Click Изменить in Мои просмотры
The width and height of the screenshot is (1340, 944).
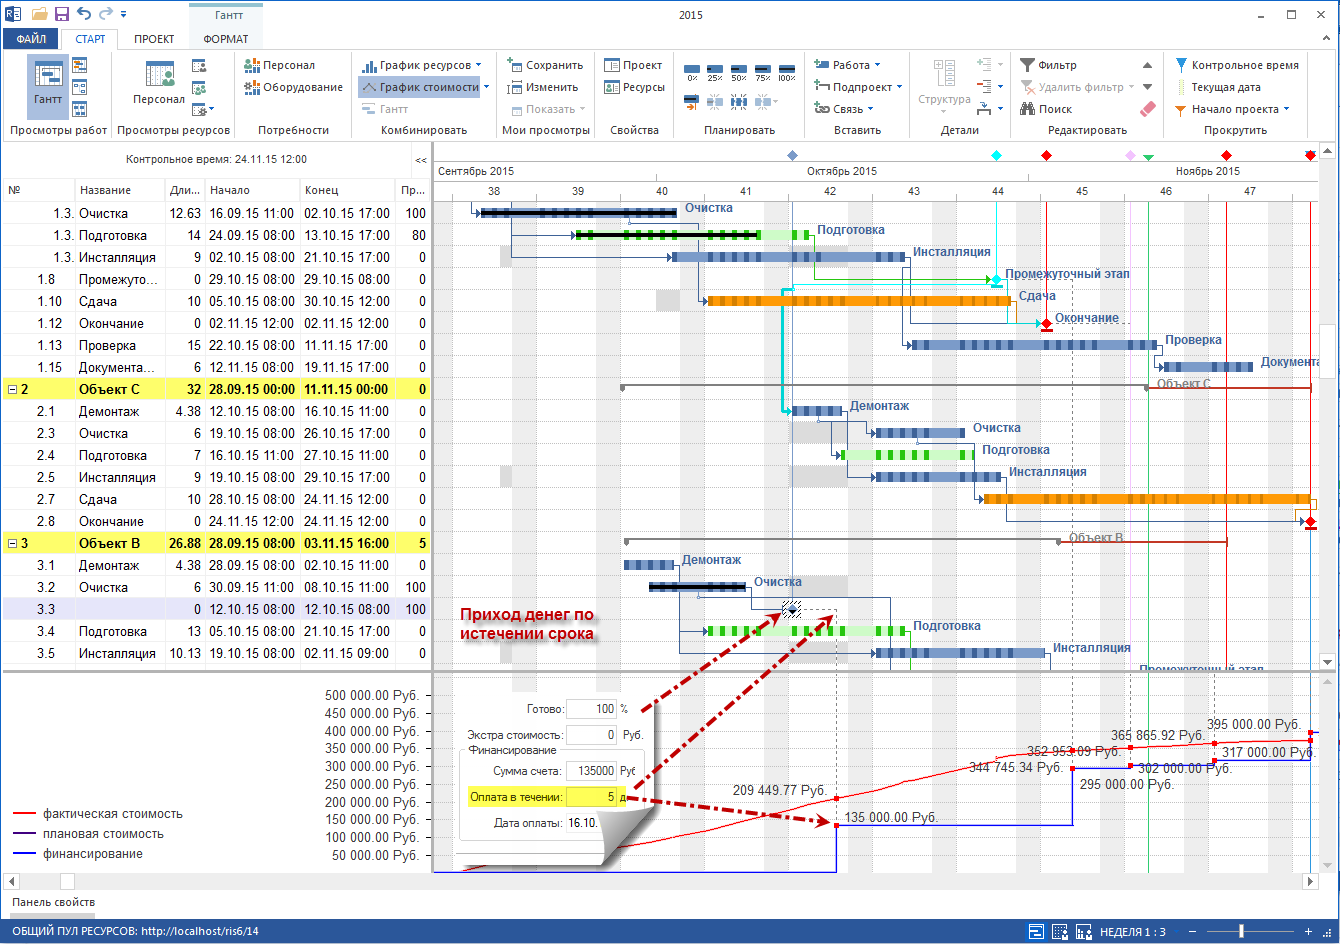click(x=543, y=87)
